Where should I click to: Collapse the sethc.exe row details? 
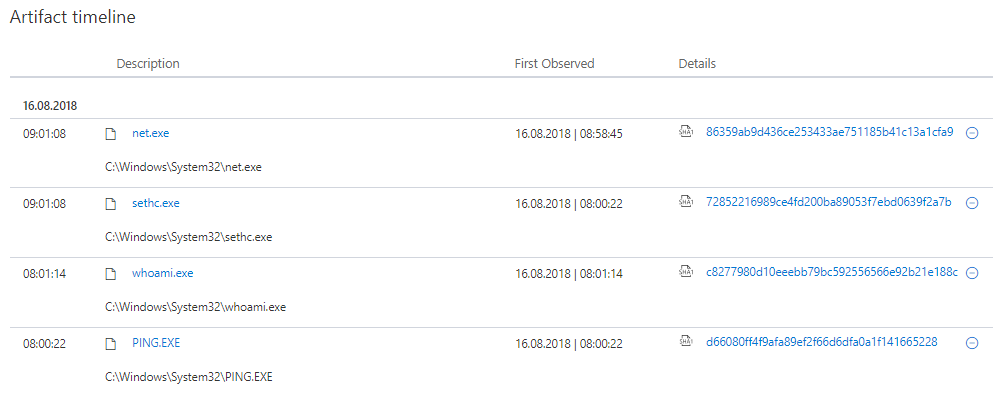(x=971, y=203)
